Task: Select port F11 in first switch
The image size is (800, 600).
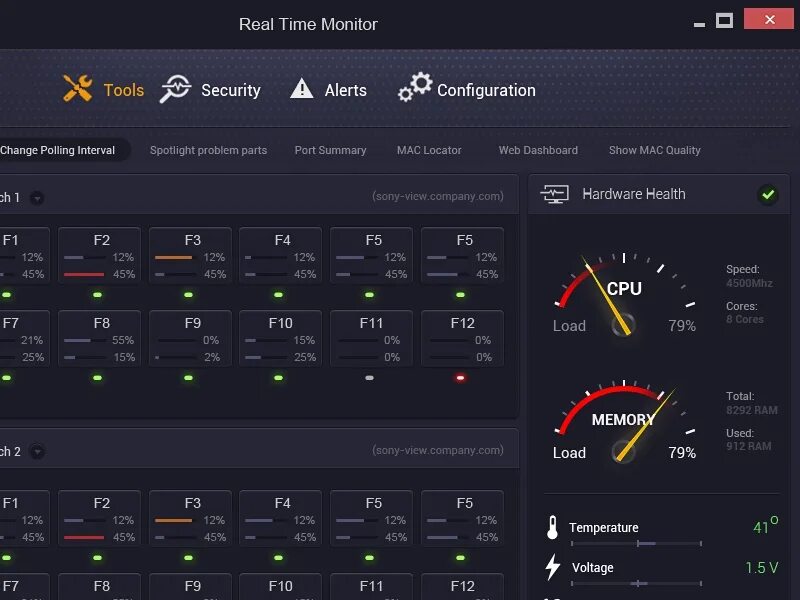Action: (x=371, y=338)
